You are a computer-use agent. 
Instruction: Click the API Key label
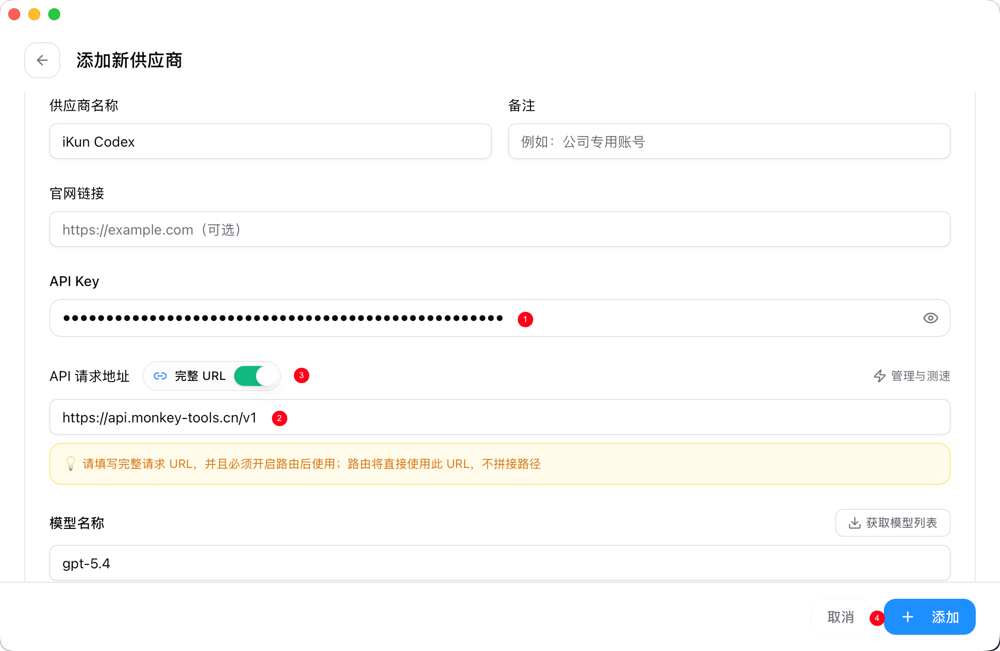tap(74, 281)
